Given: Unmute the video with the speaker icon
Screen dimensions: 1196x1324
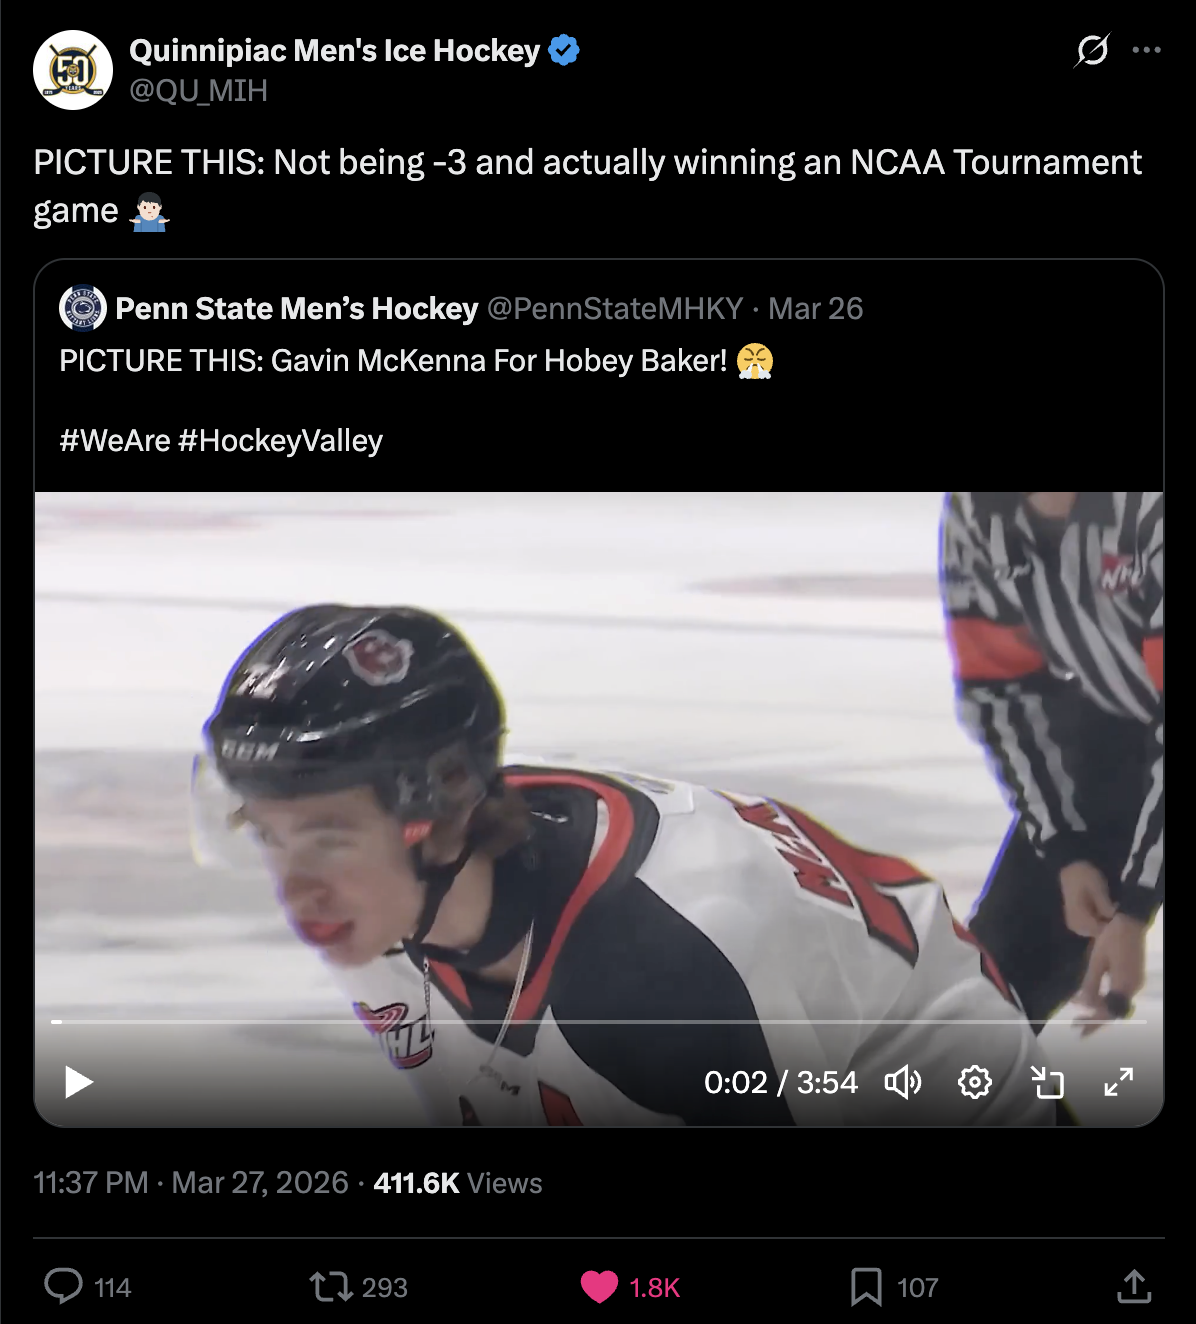Looking at the screenshot, I should (x=902, y=1082).
